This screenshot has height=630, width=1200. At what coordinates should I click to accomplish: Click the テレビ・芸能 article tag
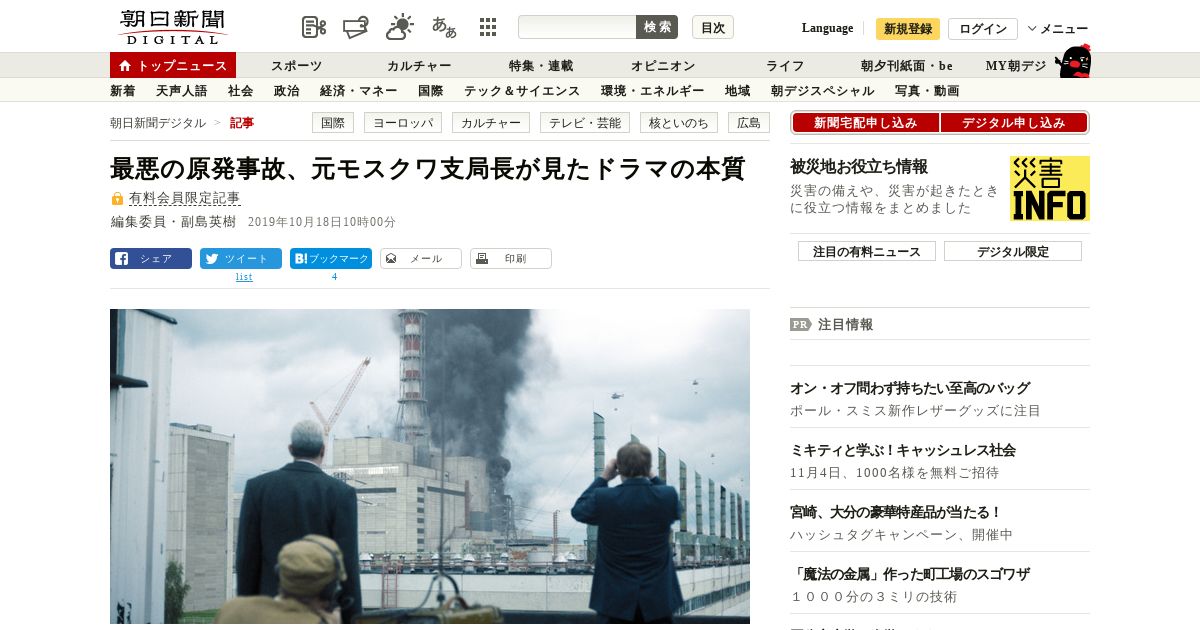585,123
